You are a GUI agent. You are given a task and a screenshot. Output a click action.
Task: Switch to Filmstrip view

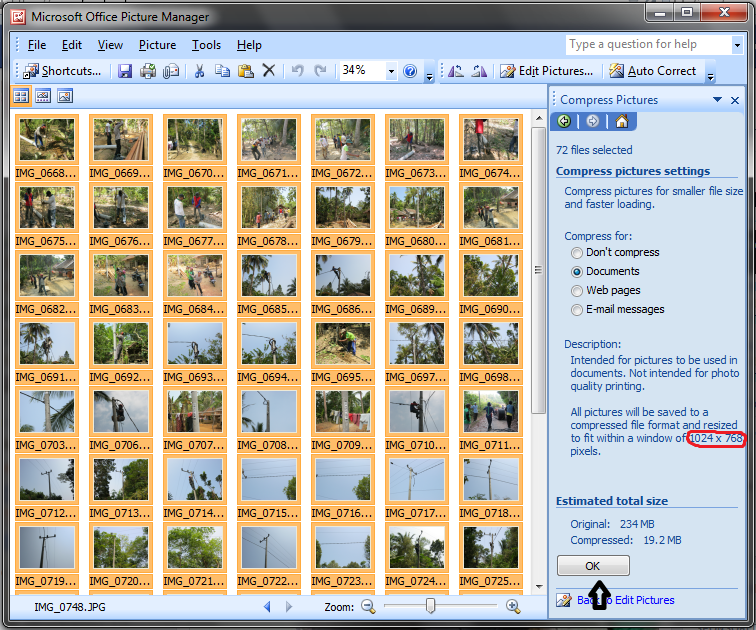(43, 96)
